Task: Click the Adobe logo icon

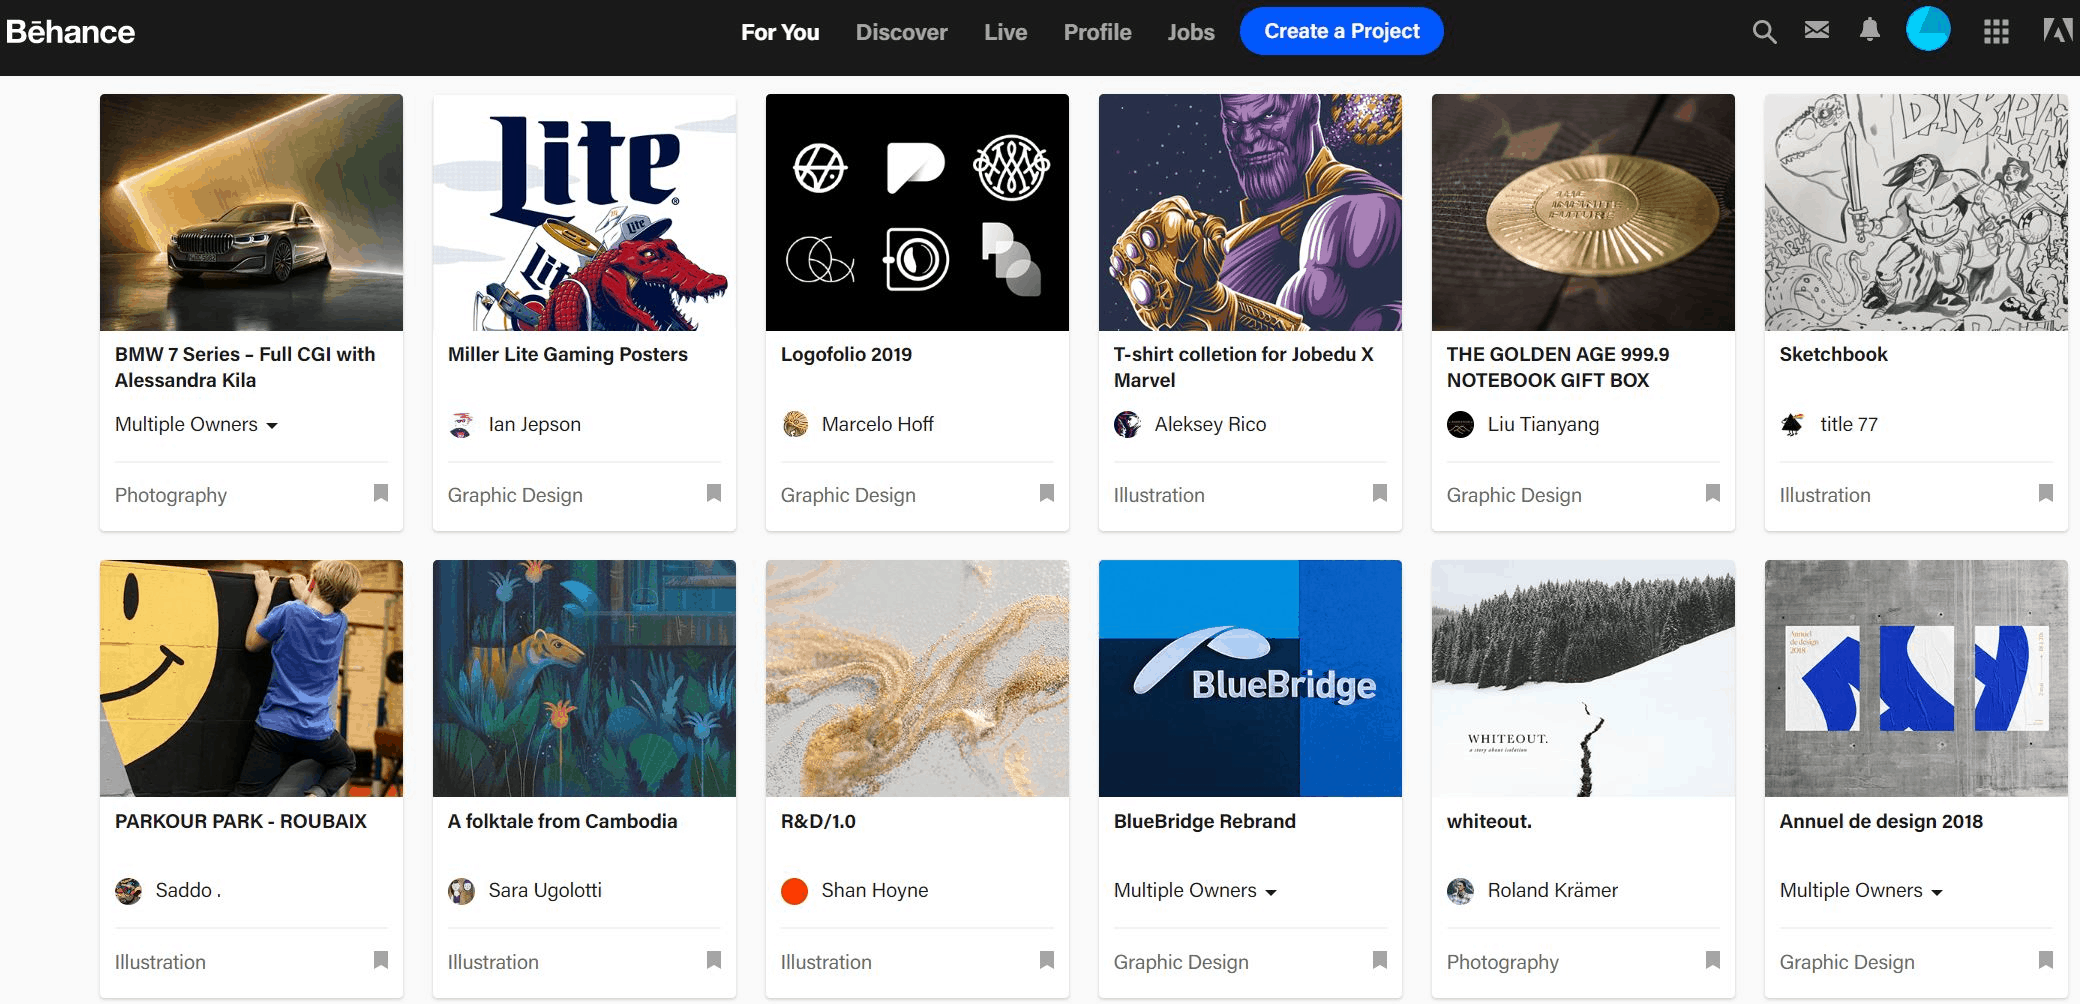Action: 2057,30
